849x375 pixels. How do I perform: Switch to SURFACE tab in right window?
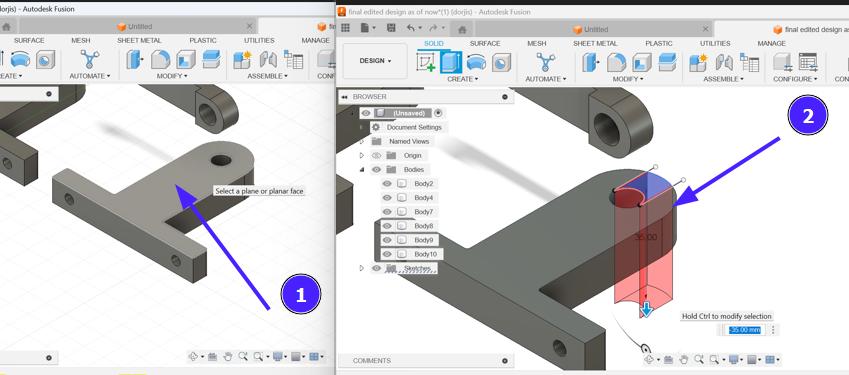click(x=485, y=43)
